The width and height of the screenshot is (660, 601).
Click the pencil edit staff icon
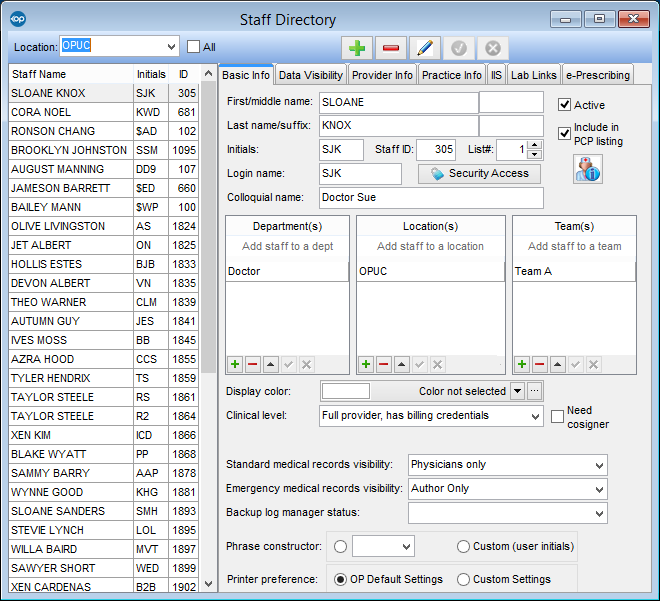point(424,47)
